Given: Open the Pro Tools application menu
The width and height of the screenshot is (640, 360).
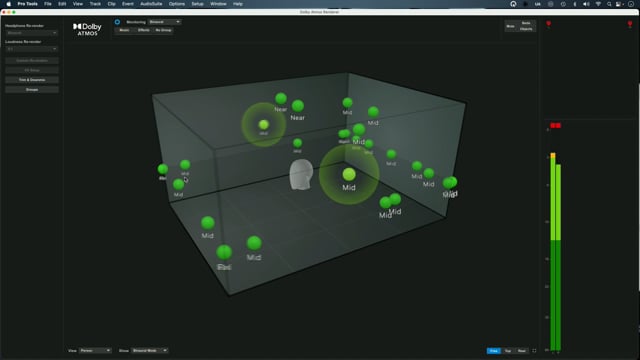Looking at the screenshot, I should [x=27, y=4].
